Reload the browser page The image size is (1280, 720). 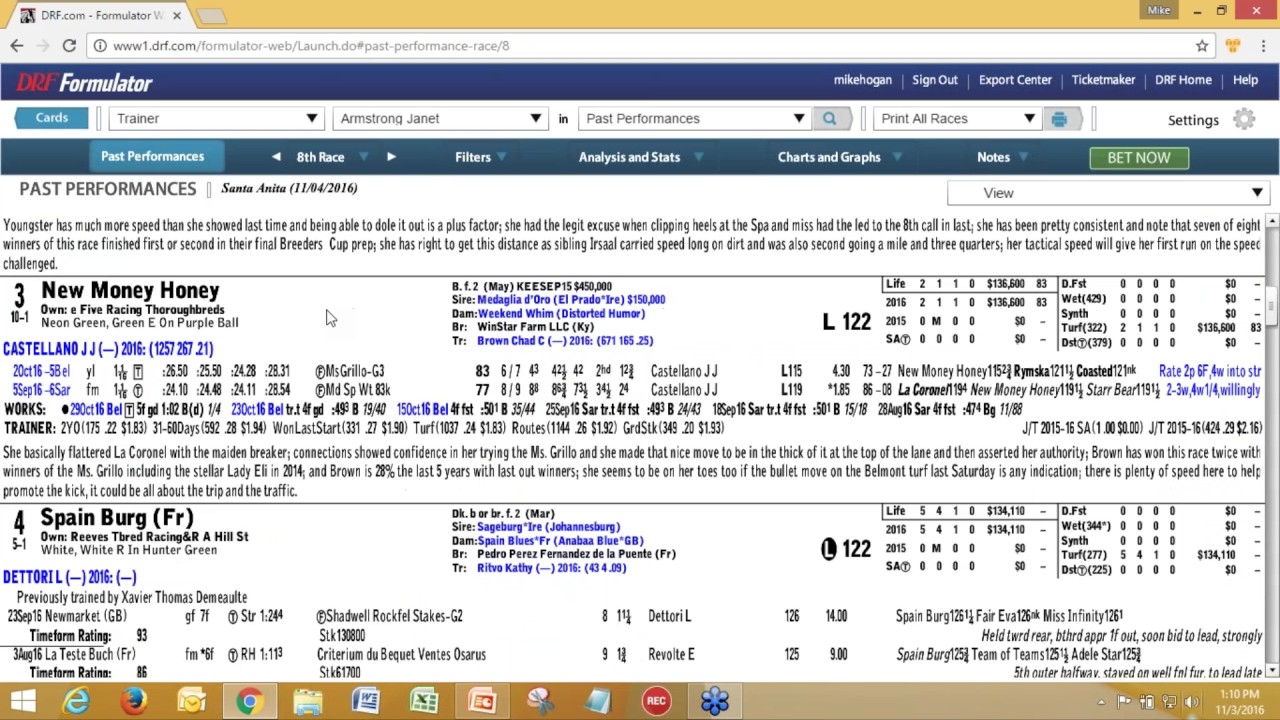tap(69, 45)
